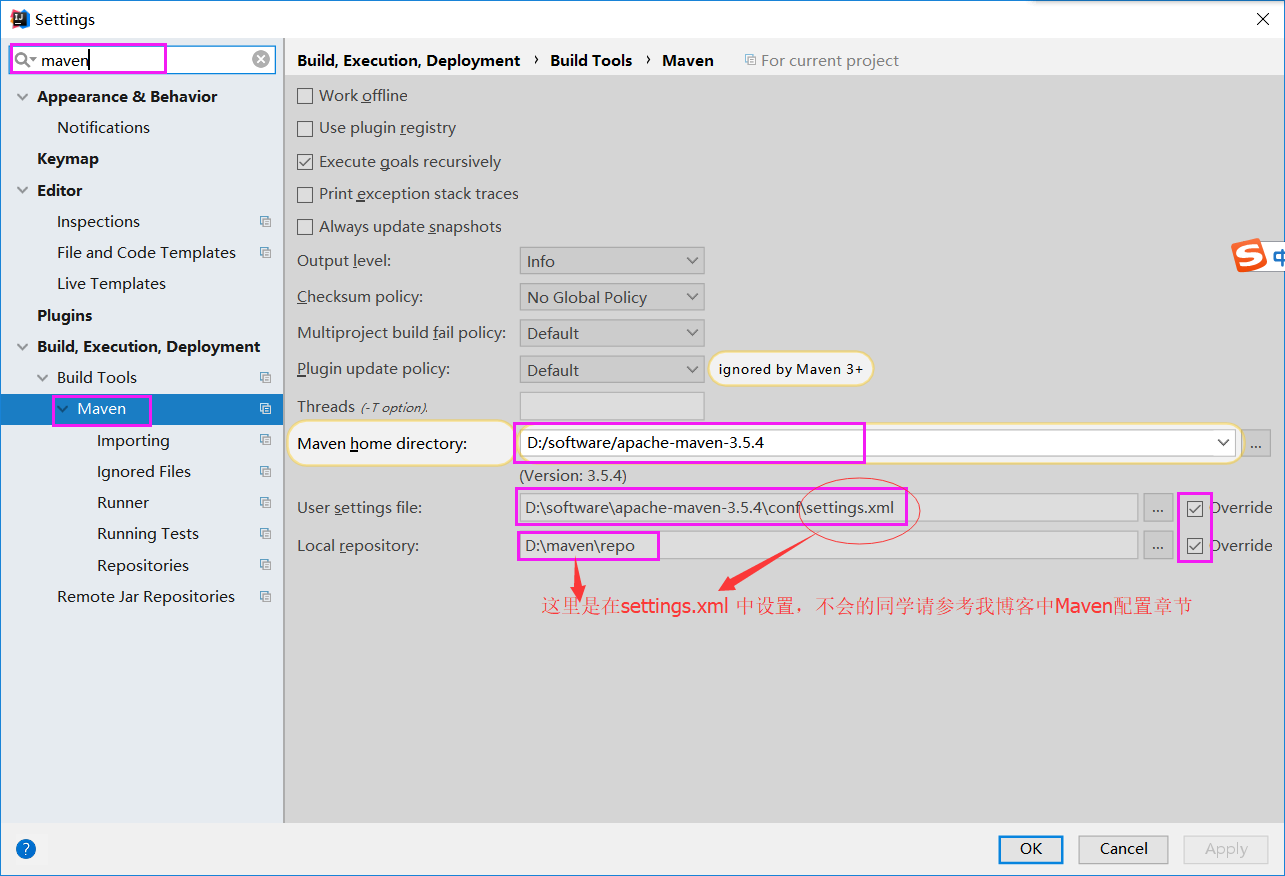
Task: Select Plugins in settings tree
Action: 65,315
